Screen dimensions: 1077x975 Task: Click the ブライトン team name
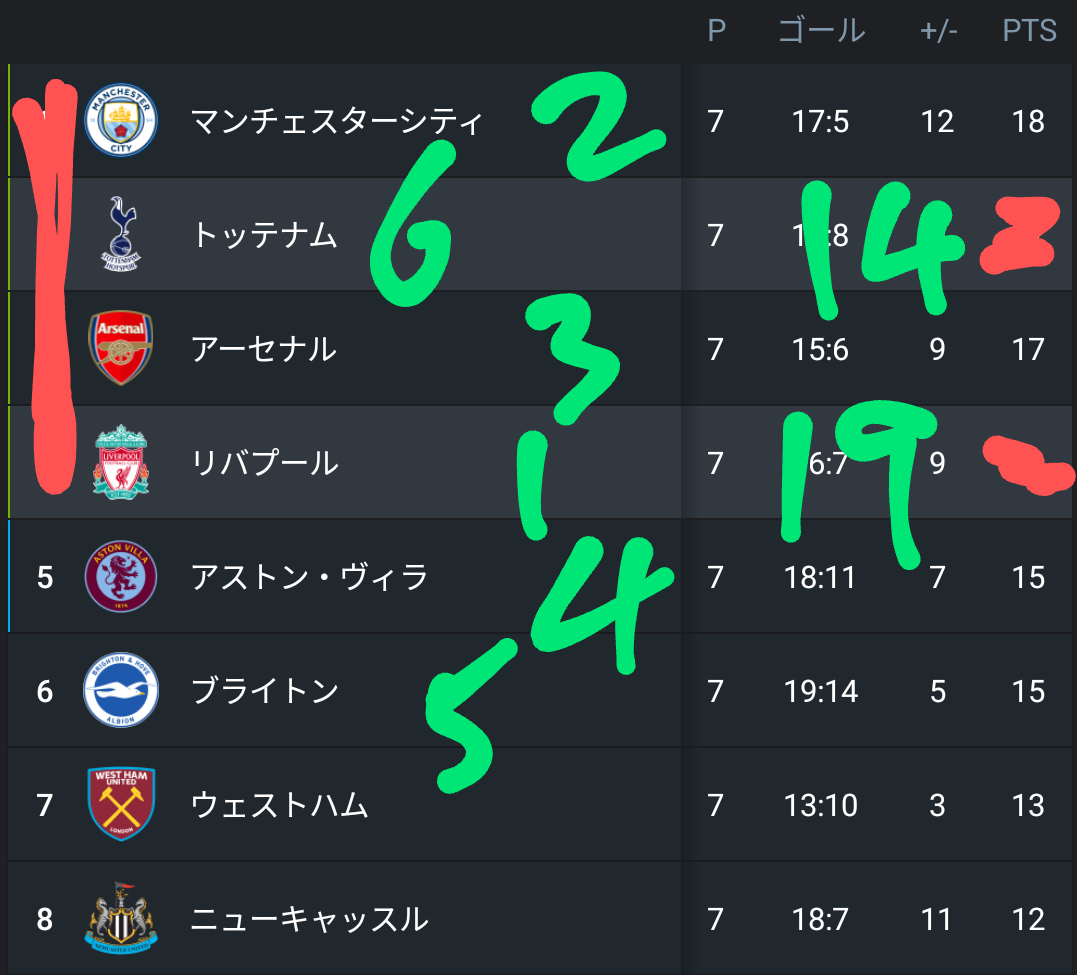point(264,691)
